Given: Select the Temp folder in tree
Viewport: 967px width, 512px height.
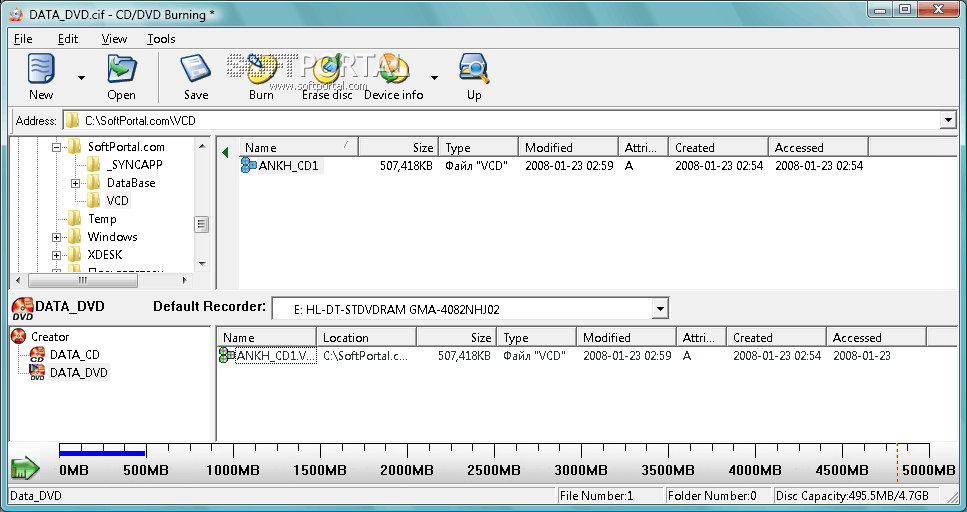Looking at the screenshot, I should [x=102, y=218].
